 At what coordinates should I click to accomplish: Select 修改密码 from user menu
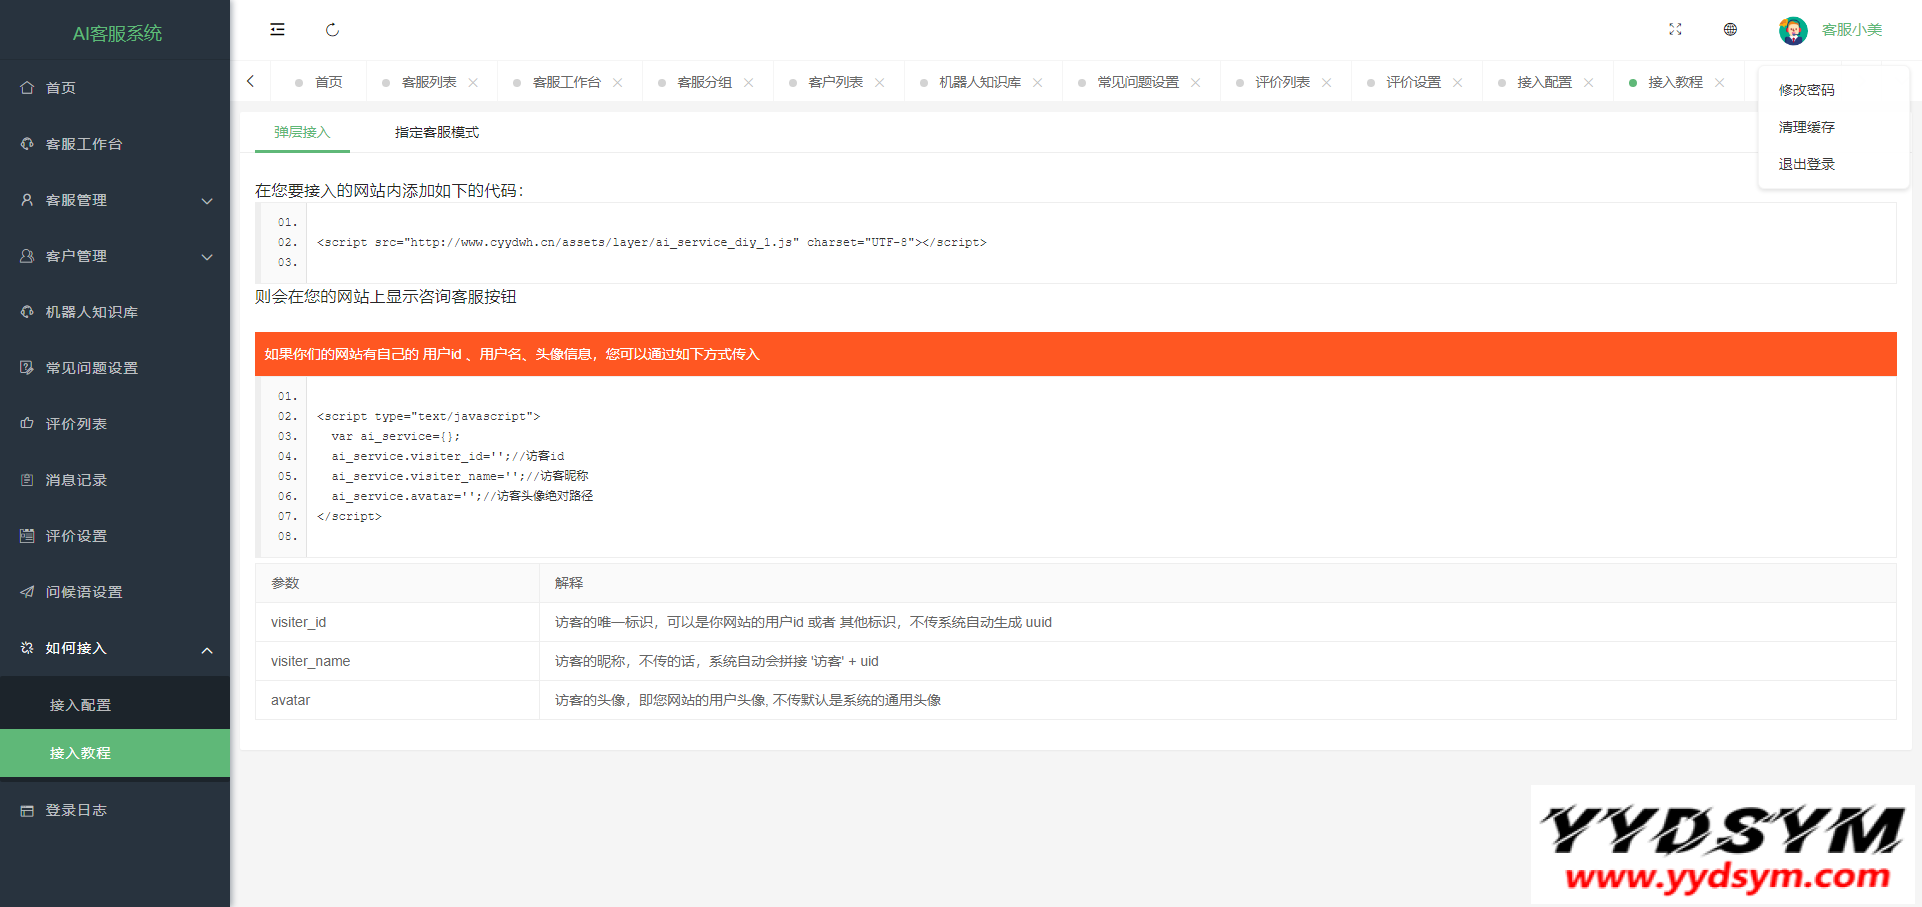click(1806, 90)
